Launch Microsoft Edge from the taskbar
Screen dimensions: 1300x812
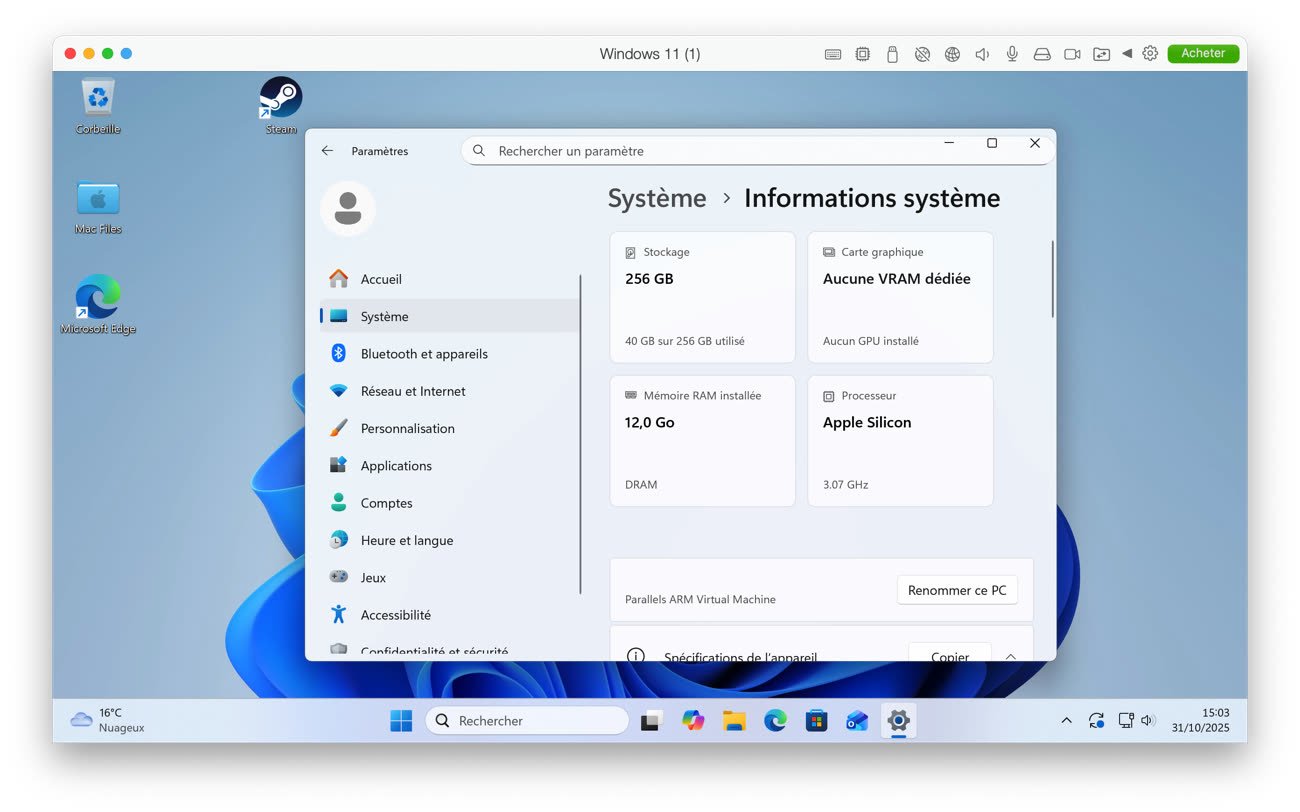[775, 720]
